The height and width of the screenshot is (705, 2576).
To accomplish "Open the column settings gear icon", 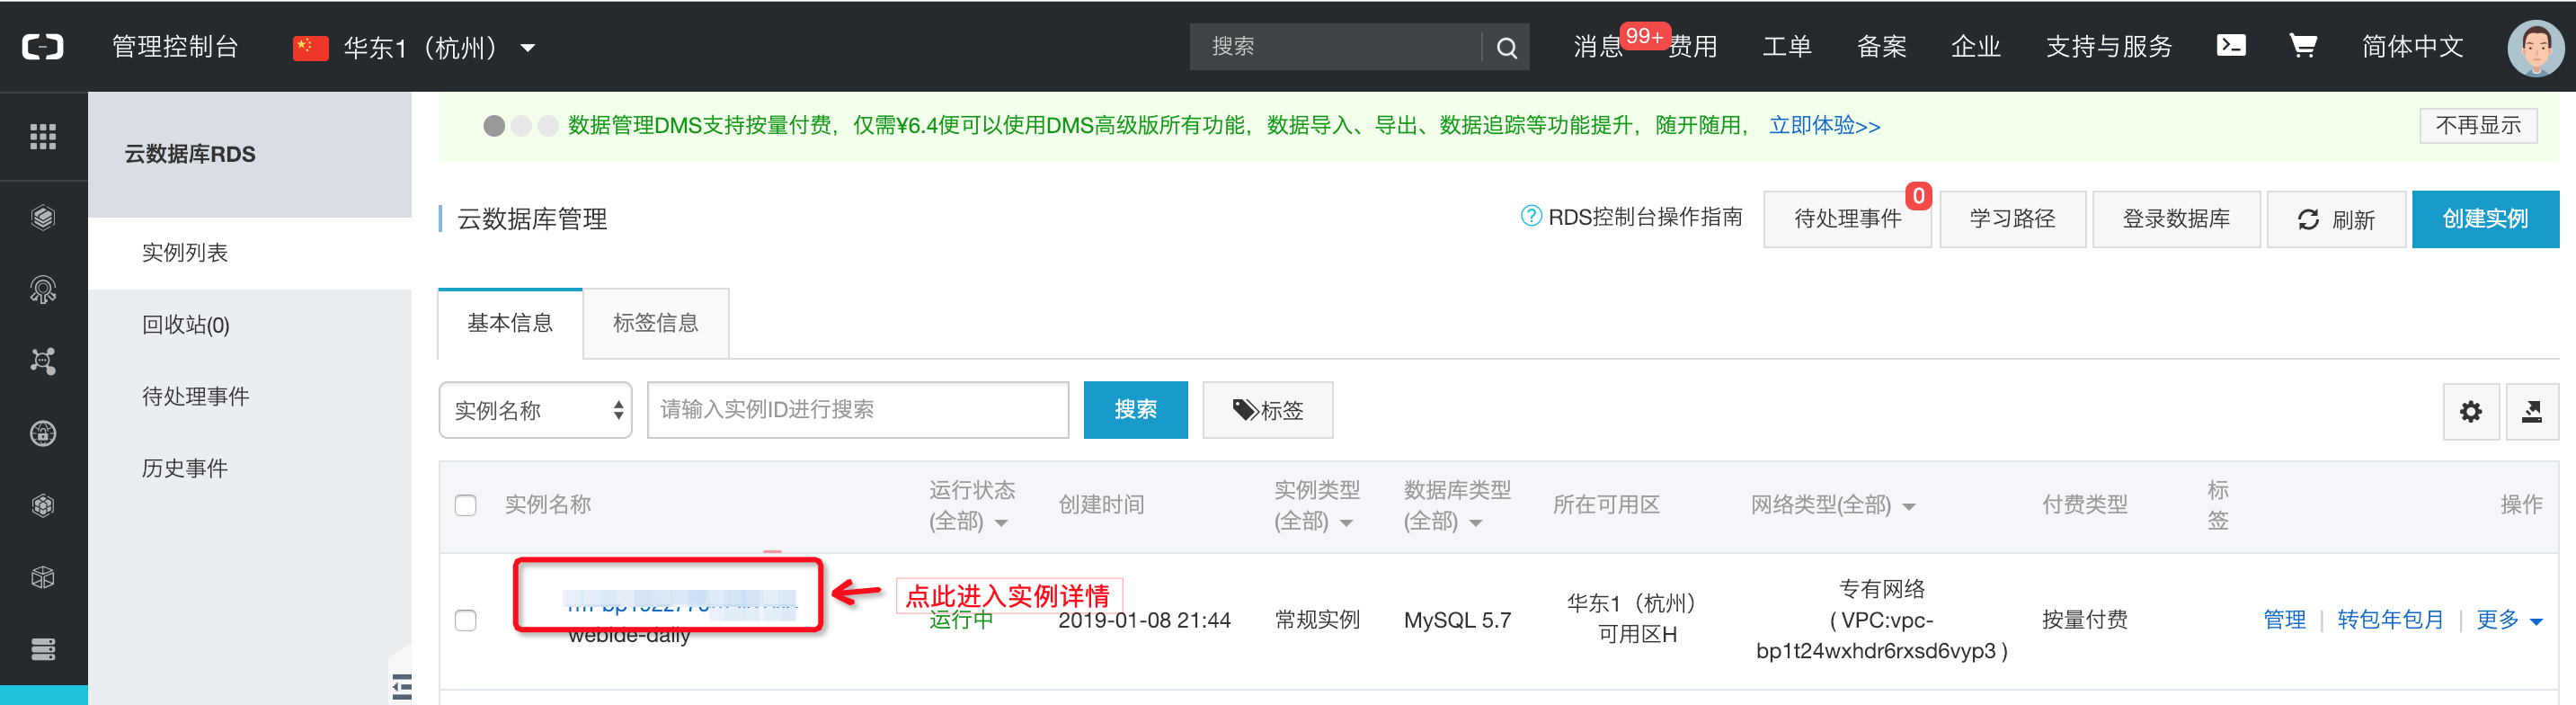I will [2470, 411].
